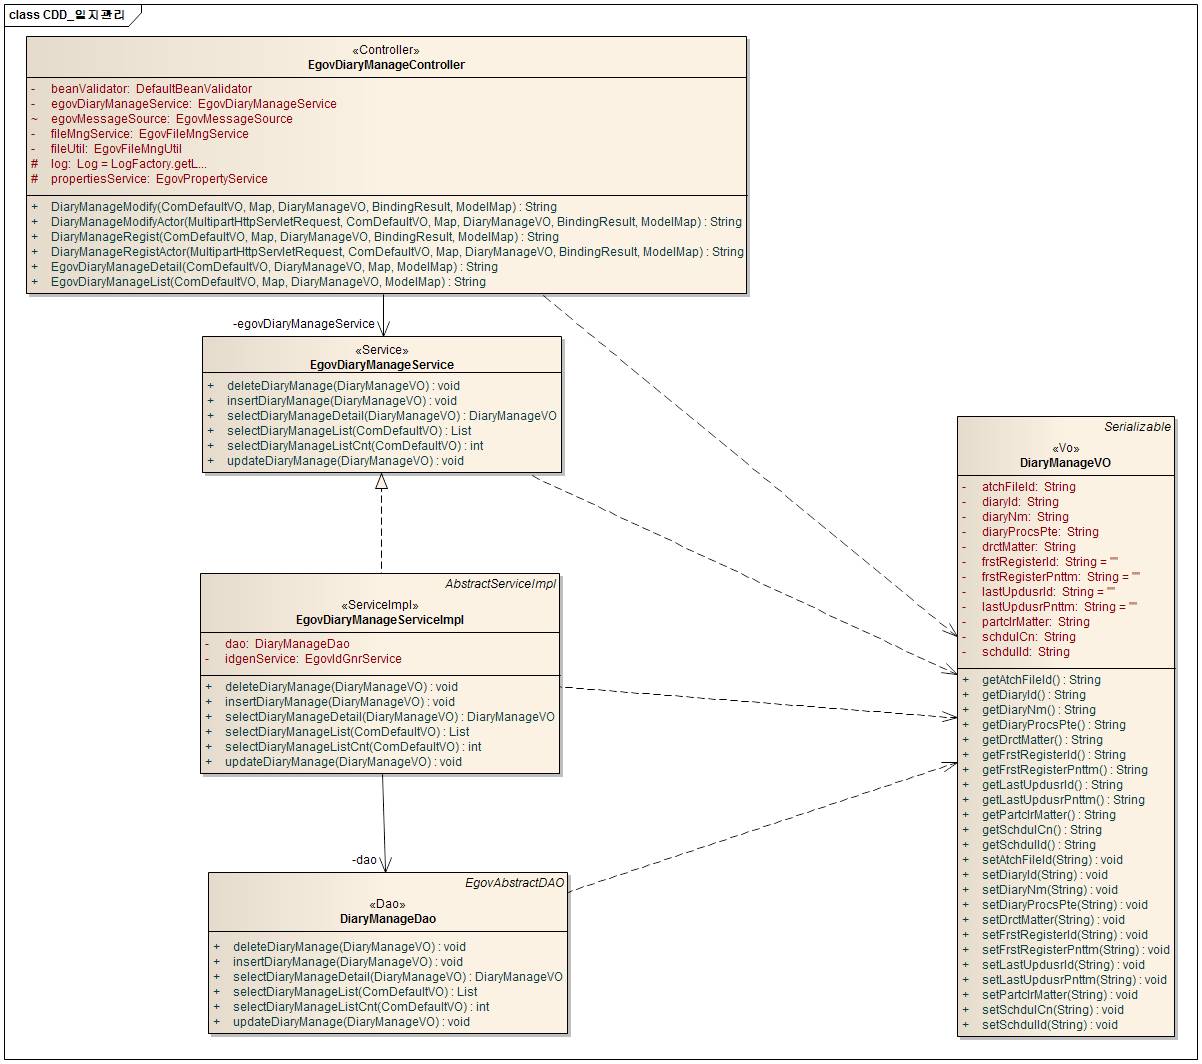
Task: Click the setSchdulId(String) operation
Action: coord(1049,1025)
